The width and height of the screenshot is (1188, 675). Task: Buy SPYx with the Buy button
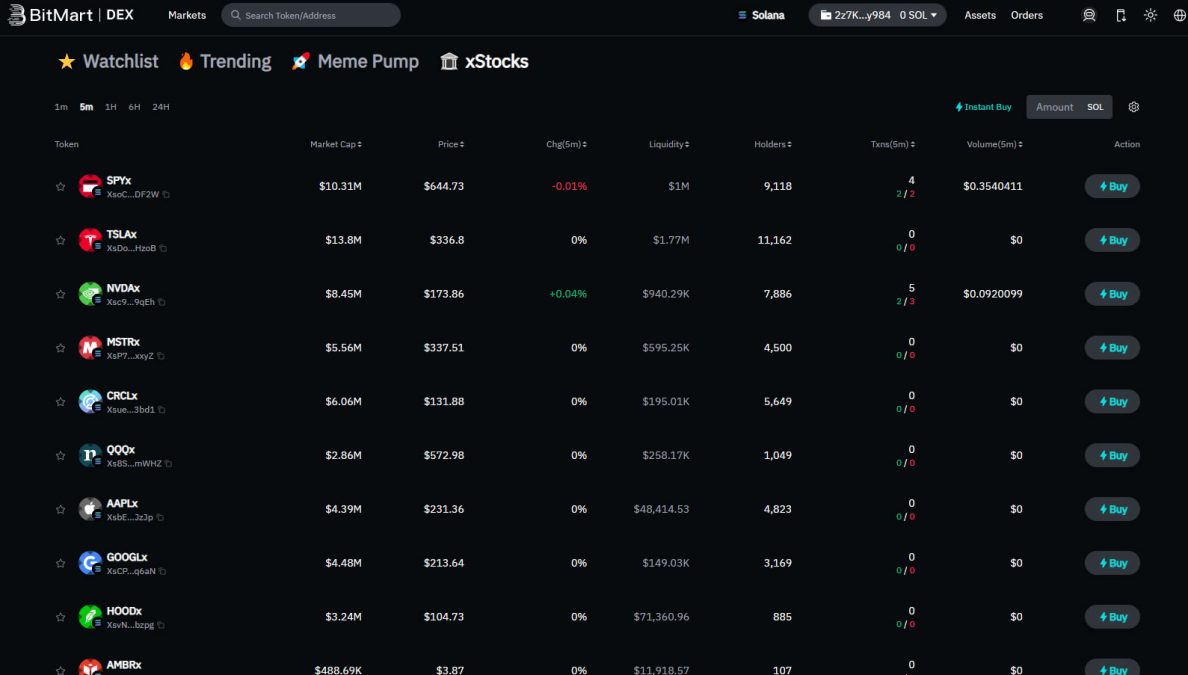(1112, 186)
